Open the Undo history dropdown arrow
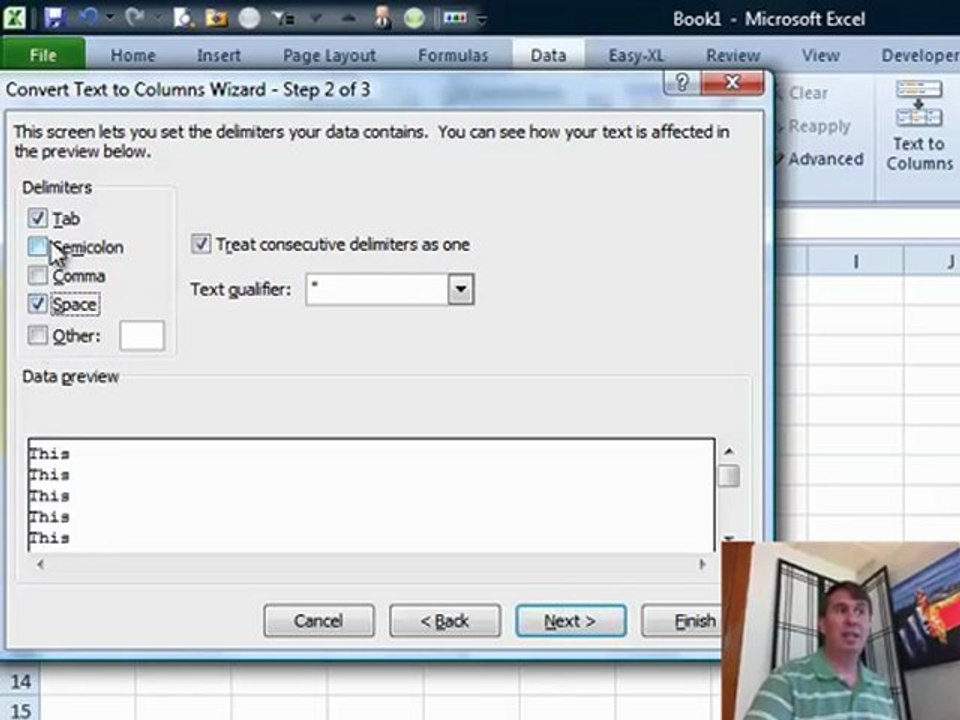Viewport: 960px width, 720px height. point(110,18)
